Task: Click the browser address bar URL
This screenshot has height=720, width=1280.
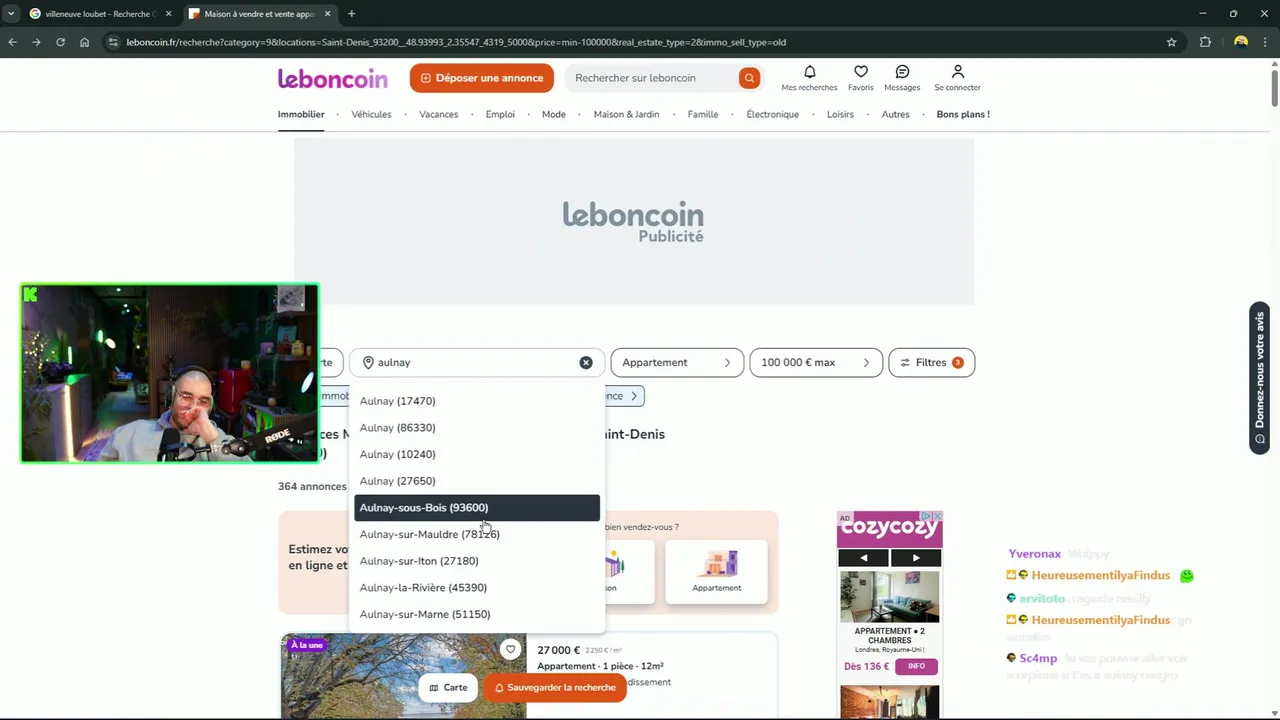Action: point(455,42)
